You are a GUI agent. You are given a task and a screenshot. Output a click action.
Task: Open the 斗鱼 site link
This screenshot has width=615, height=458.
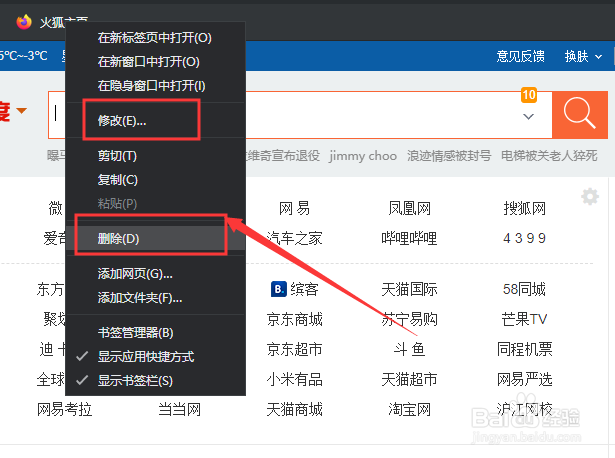tap(409, 349)
